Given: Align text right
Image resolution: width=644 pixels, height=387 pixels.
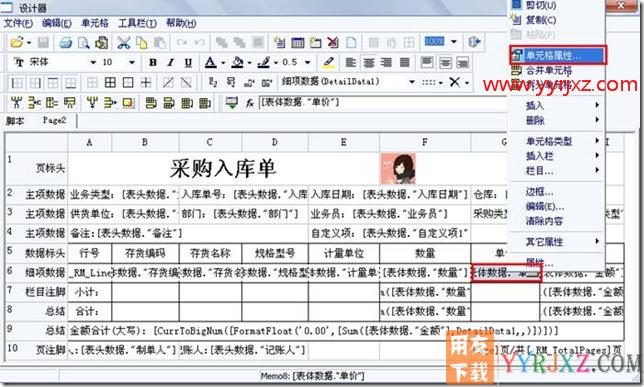Looking at the screenshot, I should (x=386, y=62).
